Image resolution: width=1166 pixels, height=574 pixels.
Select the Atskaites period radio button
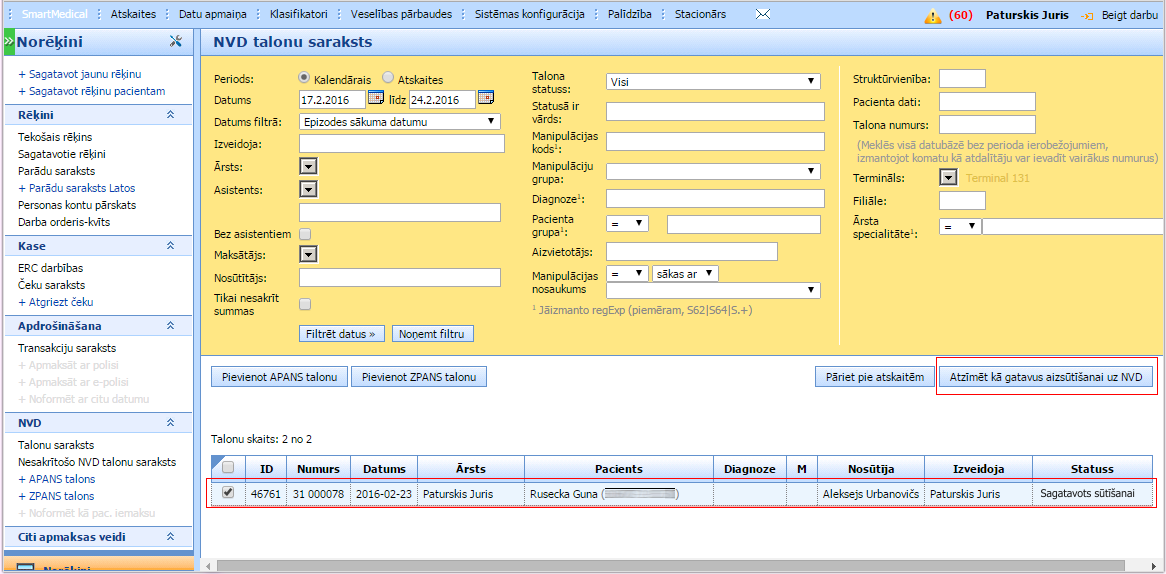pos(388,79)
